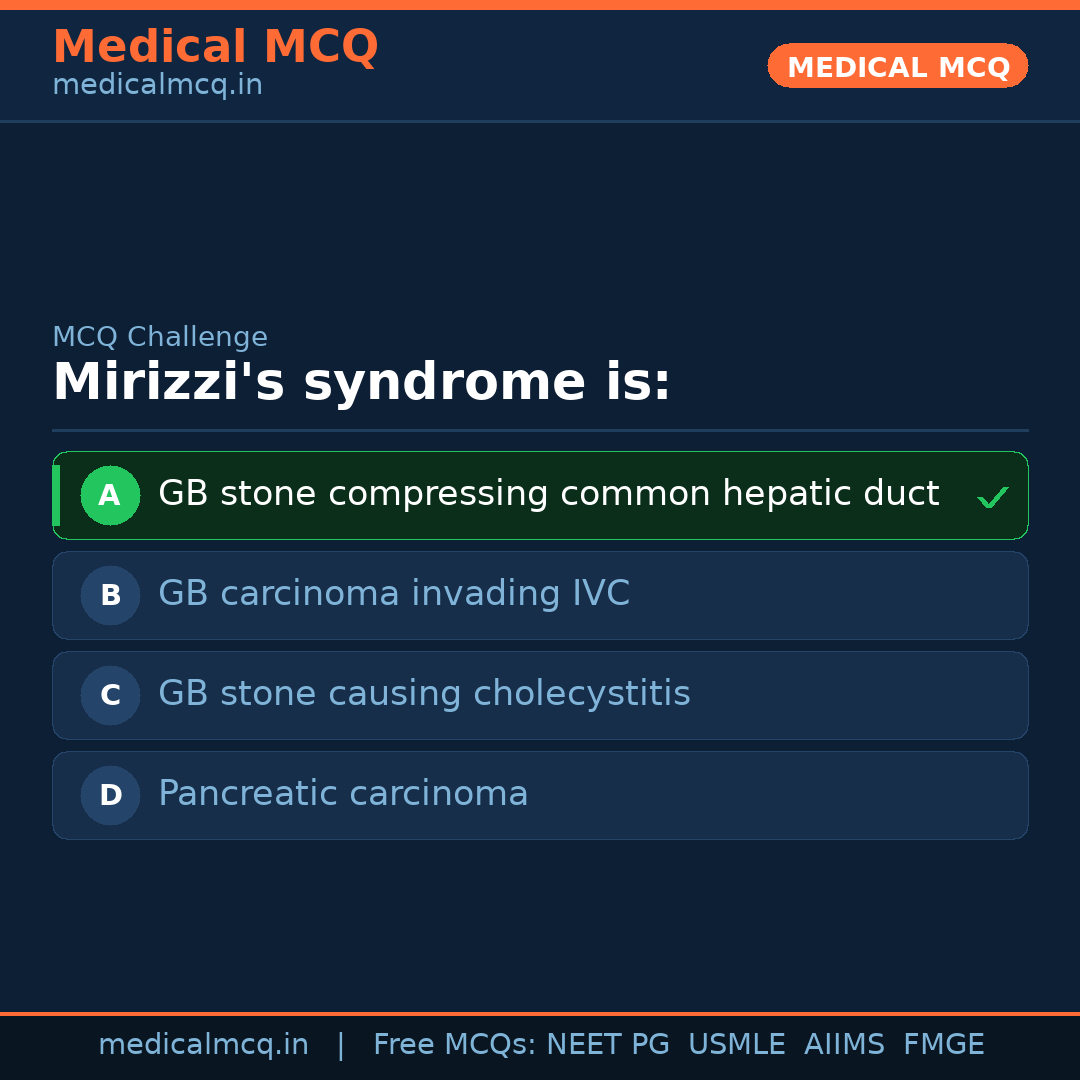Click the orange "MEDICAL MCQ" badge
Image resolution: width=1080 pixels, height=1080 pixels.
click(897, 66)
